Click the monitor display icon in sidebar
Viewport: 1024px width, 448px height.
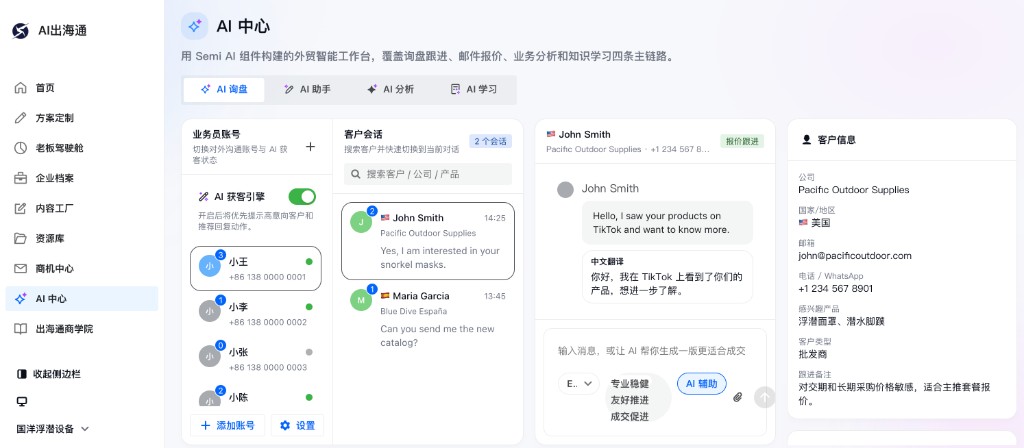[x=22, y=402]
